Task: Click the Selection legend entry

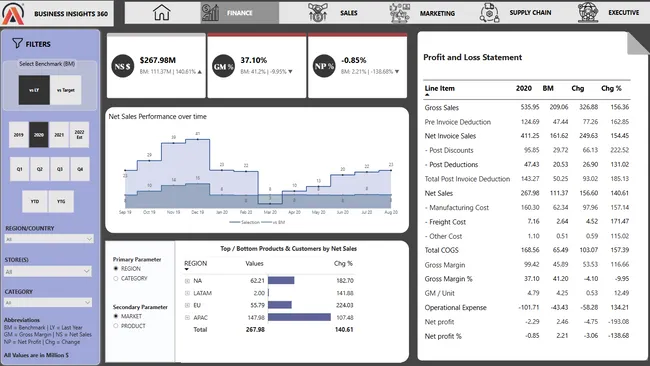Action: pyautogui.click(x=245, y=223)
